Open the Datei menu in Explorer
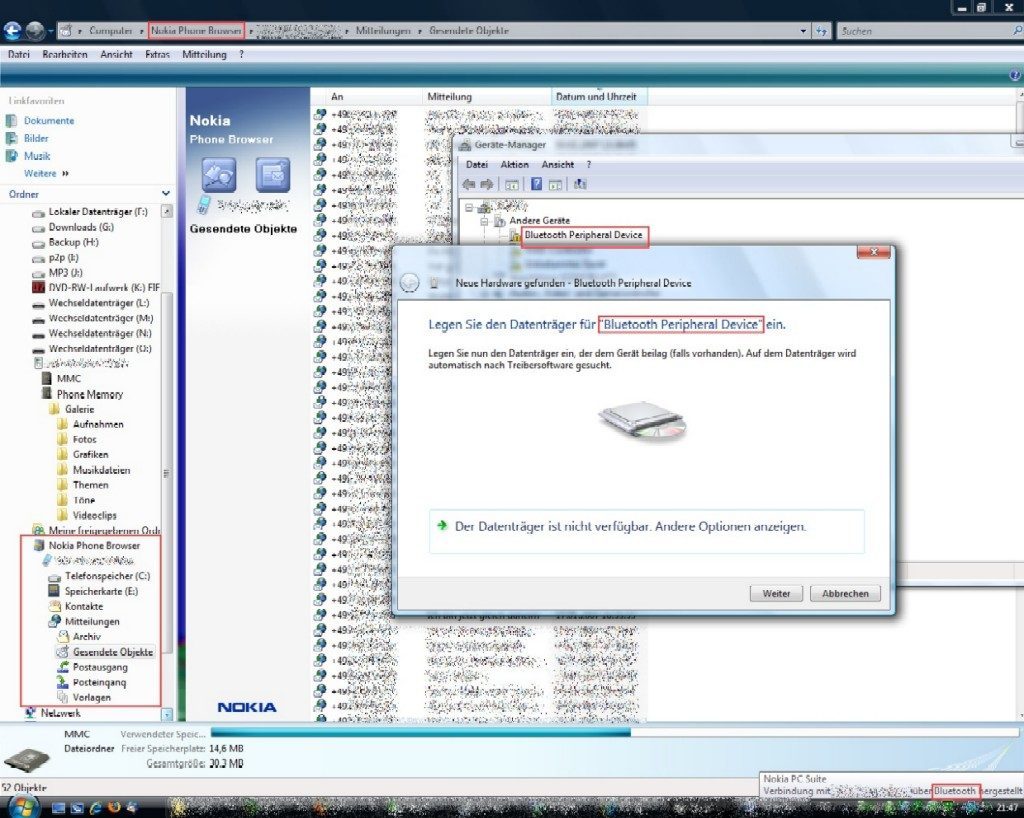 (19, 55)
